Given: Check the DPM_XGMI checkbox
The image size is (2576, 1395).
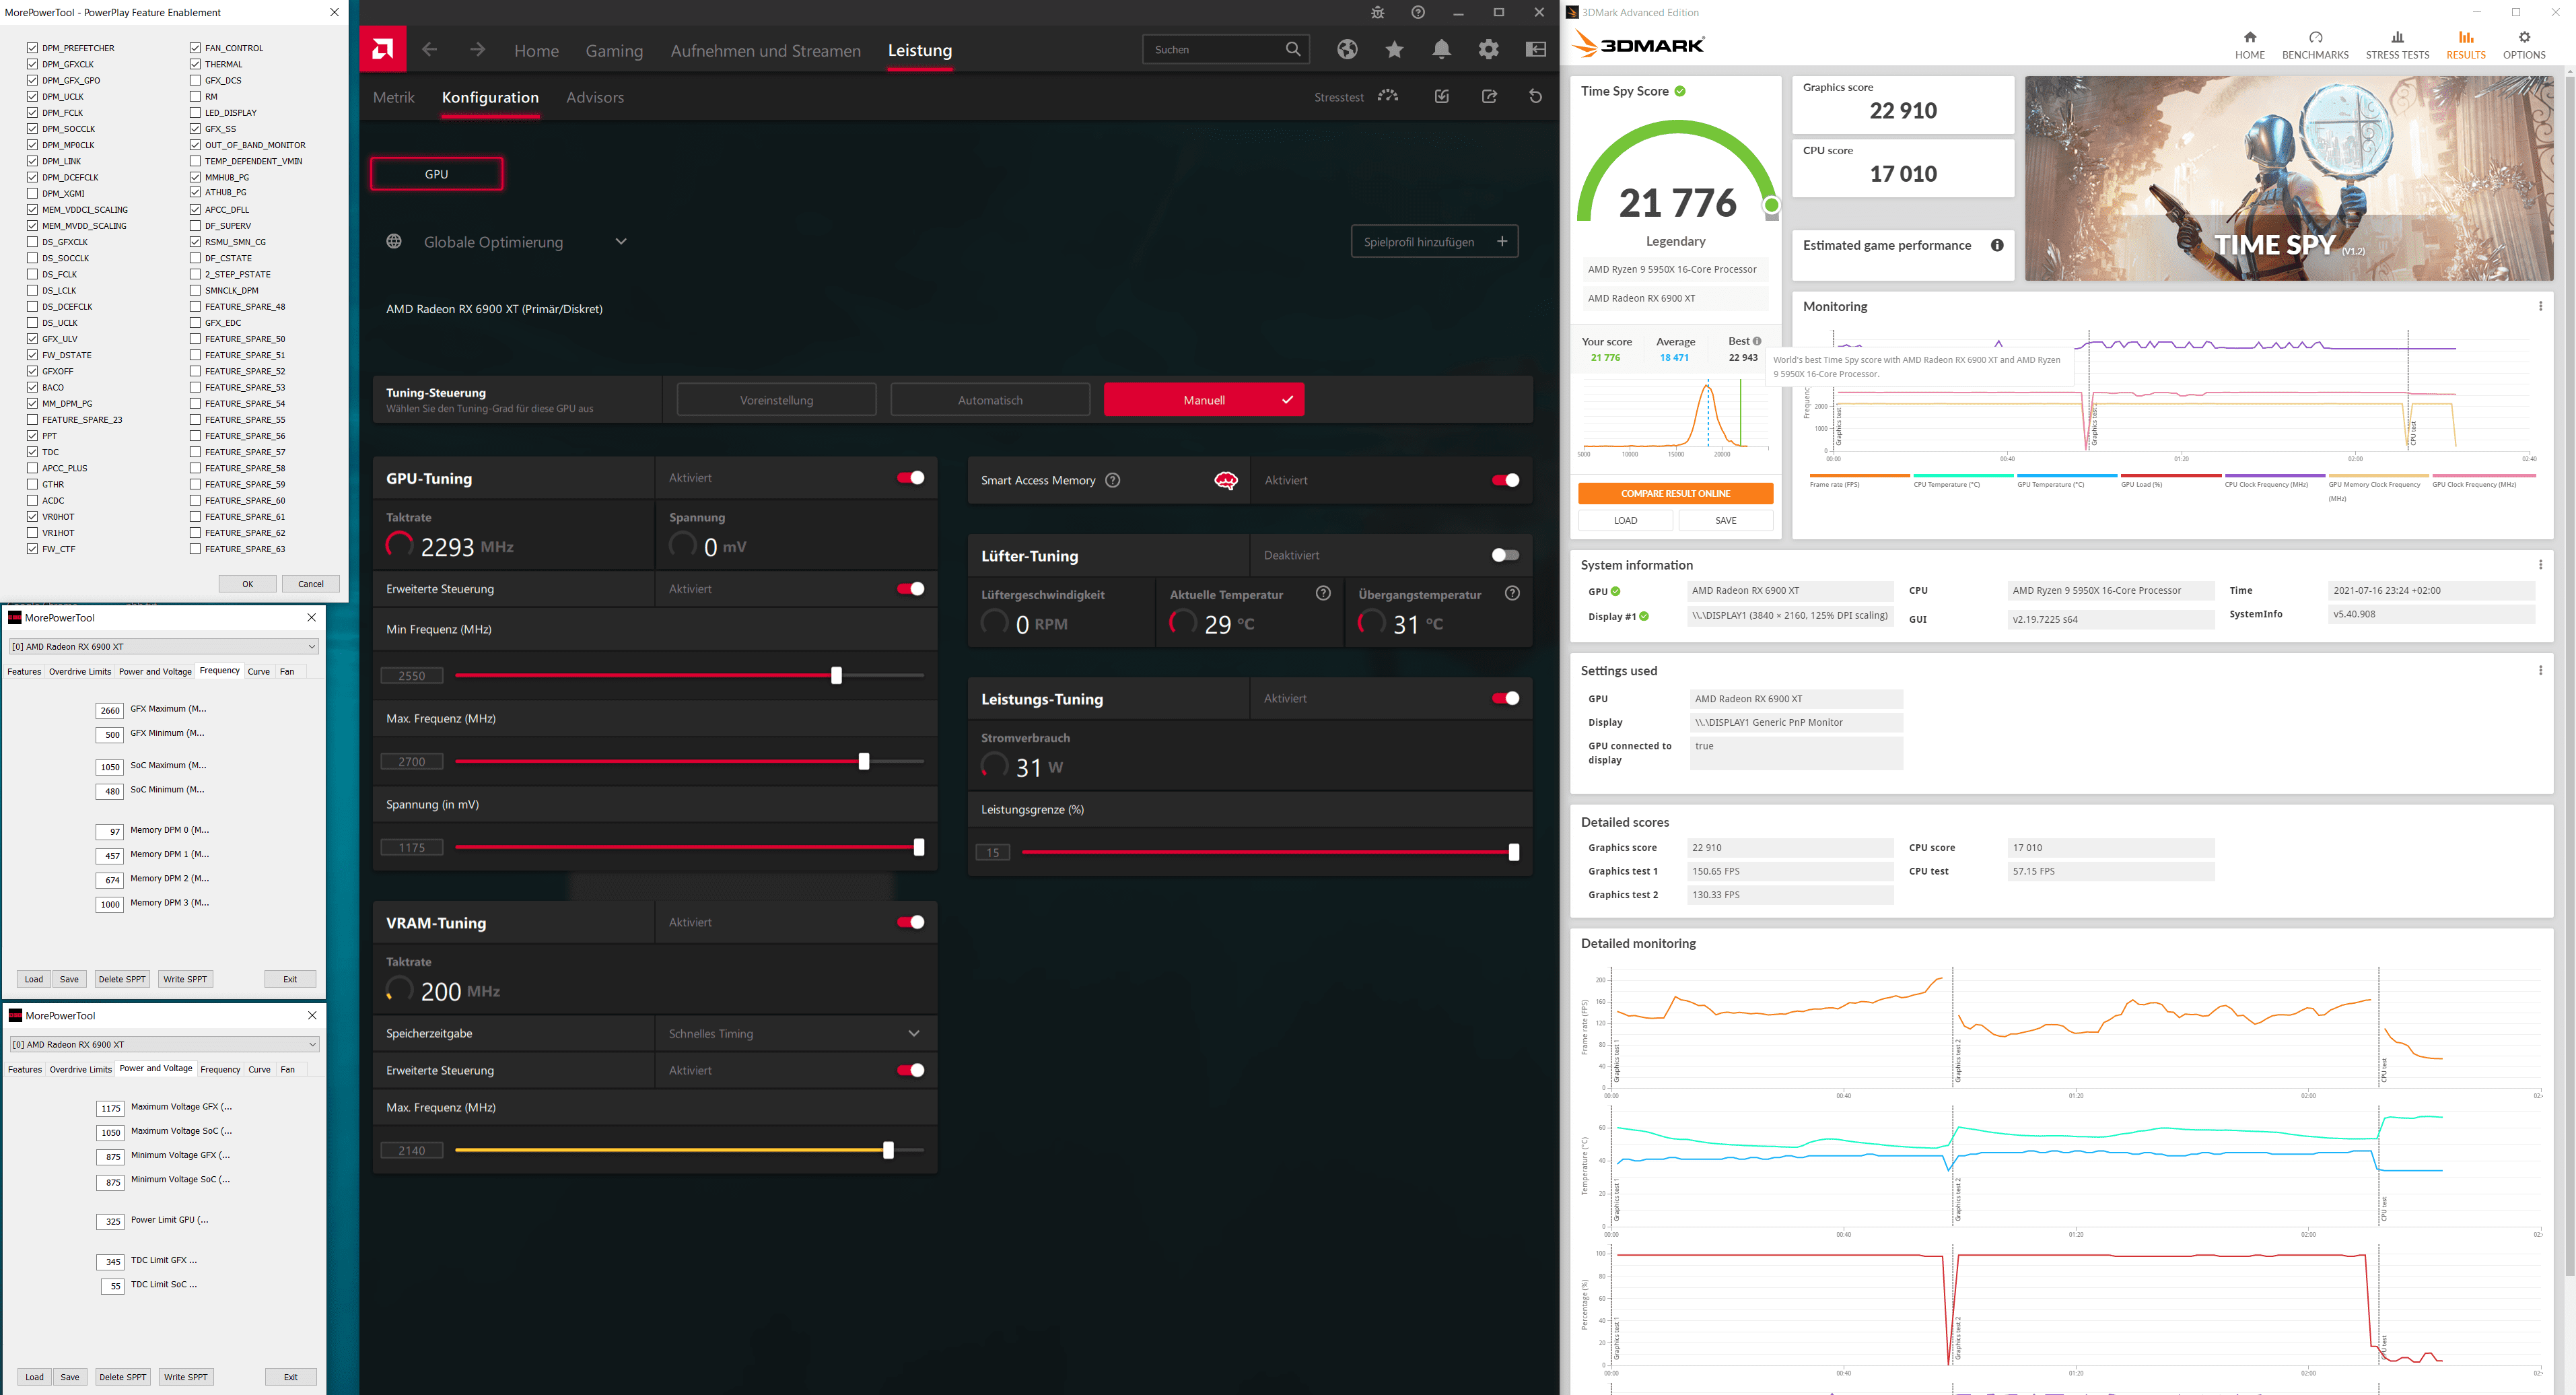Looking at the screenshot, I should [33, 193].
